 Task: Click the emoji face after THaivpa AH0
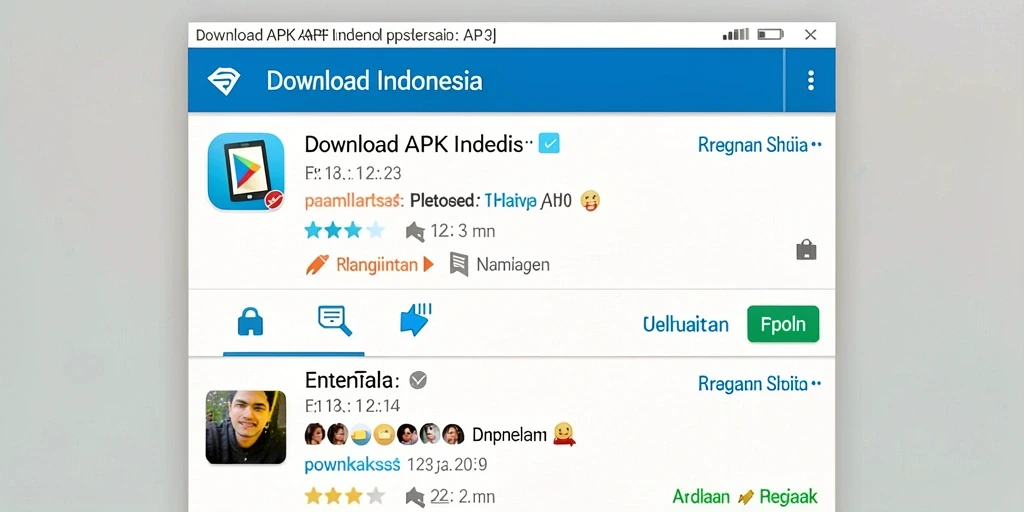590,200
